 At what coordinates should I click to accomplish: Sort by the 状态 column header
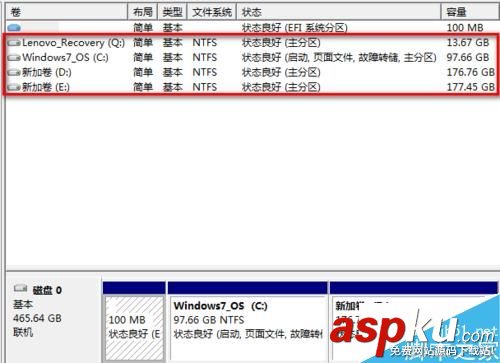point(339,12)
